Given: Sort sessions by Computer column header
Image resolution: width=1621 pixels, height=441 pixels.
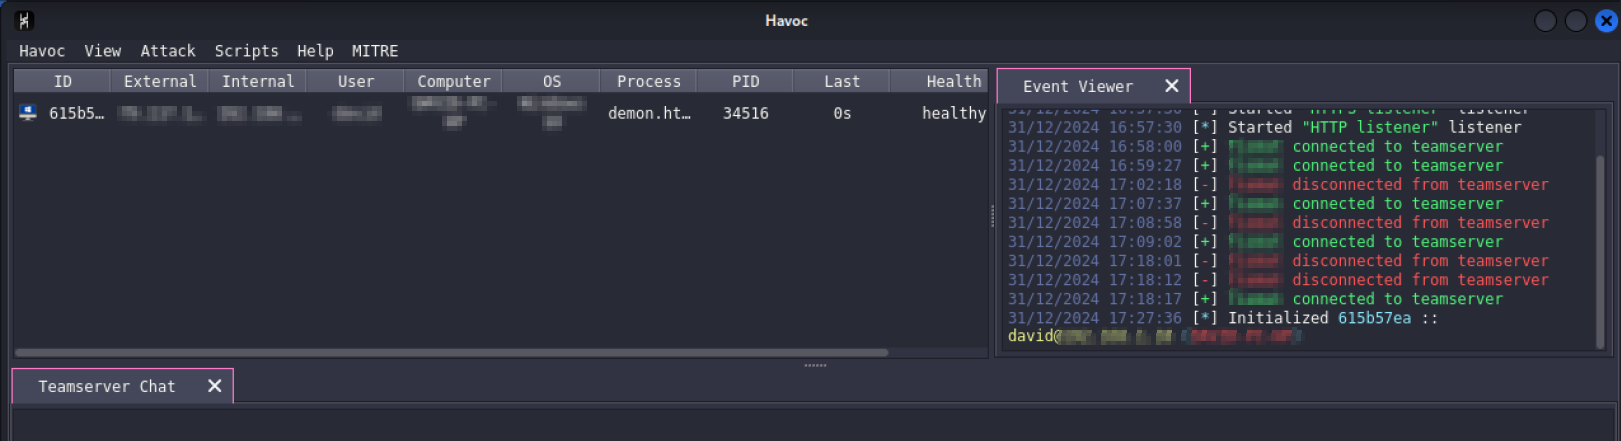Looking at the screenshot, I should (x=453, y=82).
